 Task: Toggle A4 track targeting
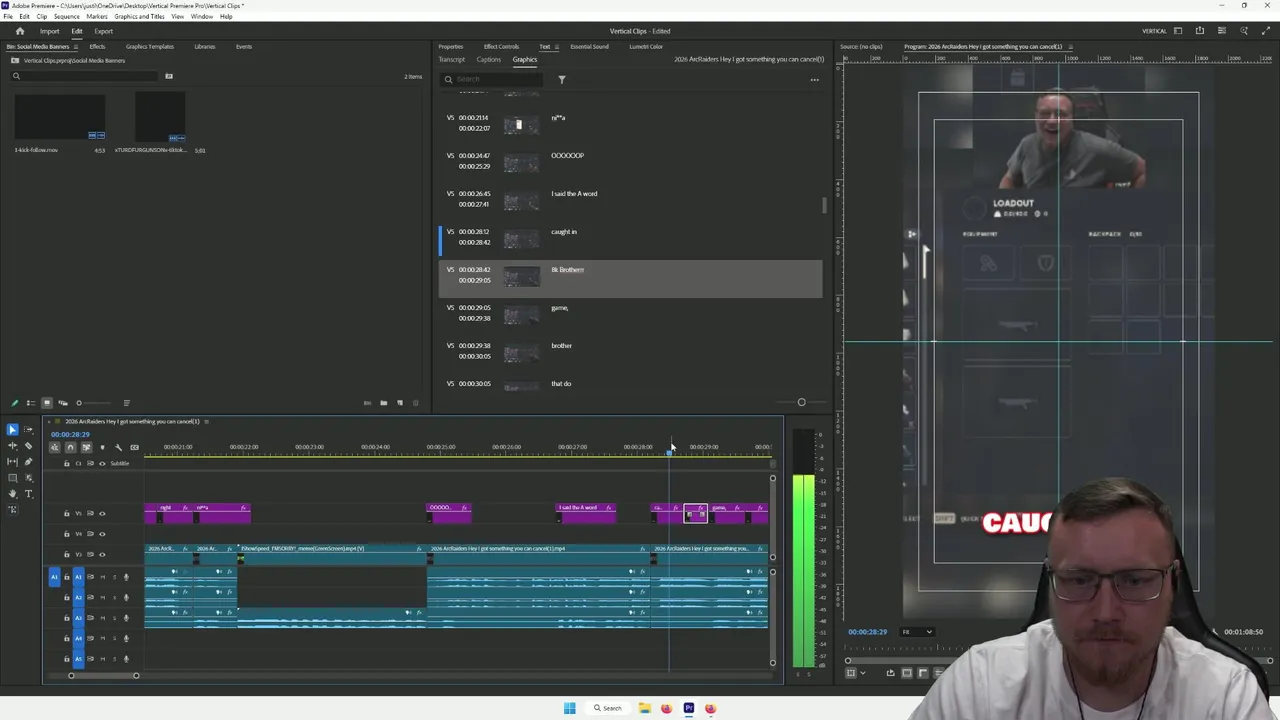[x=79, y=638]
